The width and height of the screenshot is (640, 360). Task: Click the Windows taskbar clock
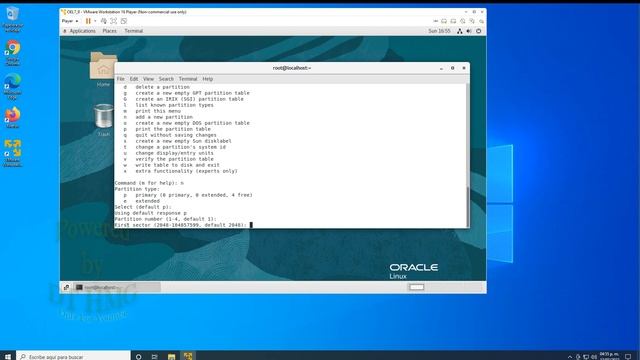click(609, 356)
